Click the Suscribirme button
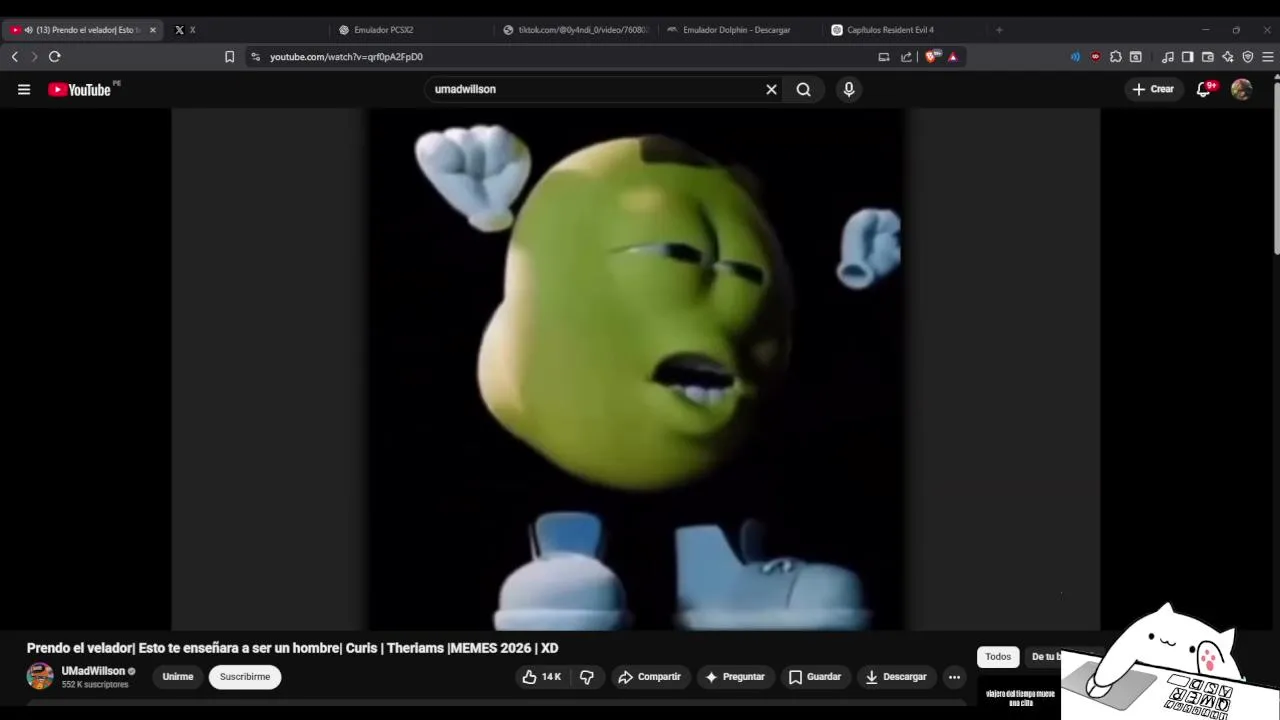Screen dimensions: 1280x720 [245, 677]
